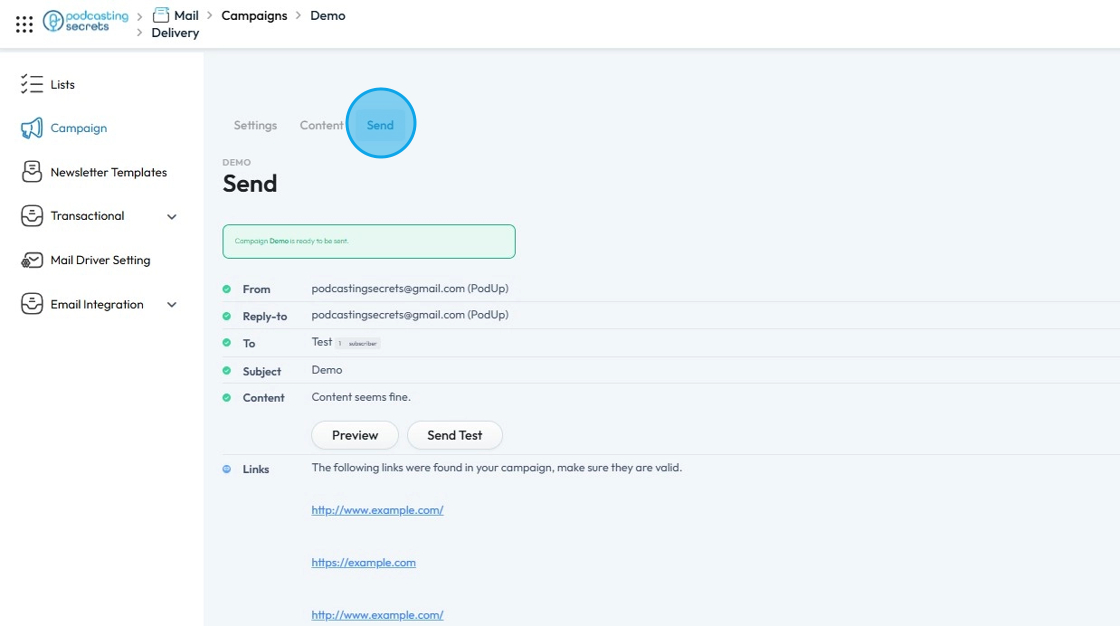Viewport: 1120px width, 626px height.
Task: Click the green status dot for To
Action: (x=226, y=343)
